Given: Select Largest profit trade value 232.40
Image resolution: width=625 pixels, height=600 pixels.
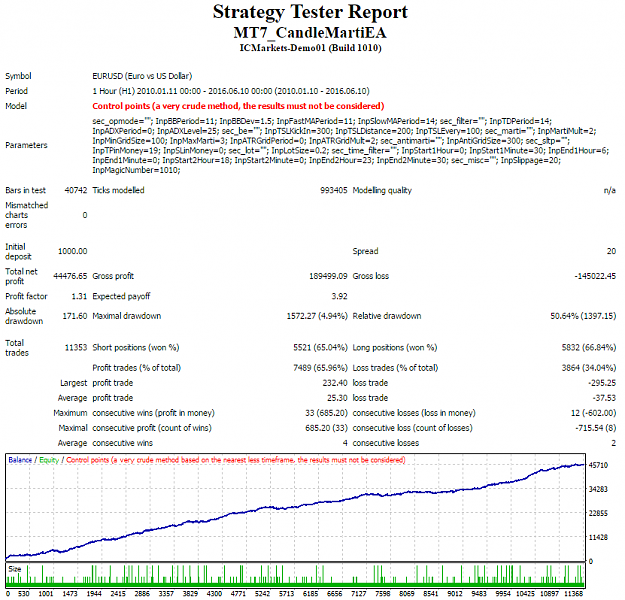Looking at the screenshot, I should 335,383.
